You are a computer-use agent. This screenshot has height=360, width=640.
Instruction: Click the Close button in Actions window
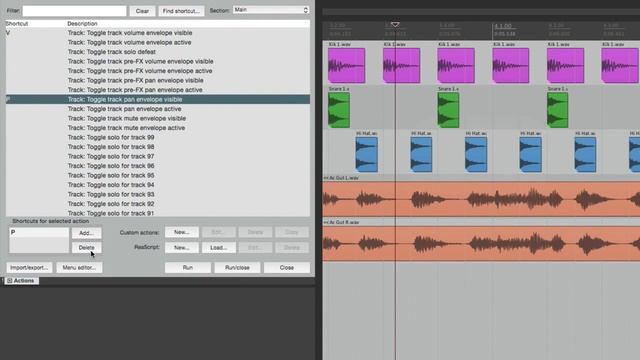287,268
